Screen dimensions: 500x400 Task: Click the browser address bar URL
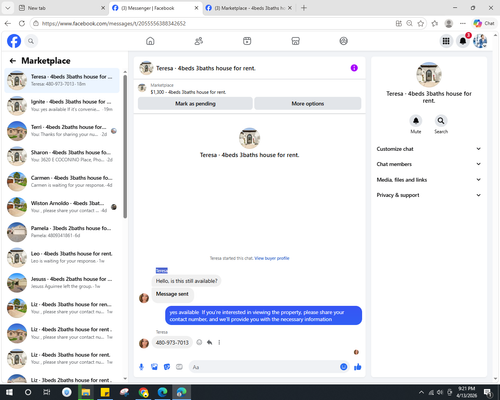(113, 23)
